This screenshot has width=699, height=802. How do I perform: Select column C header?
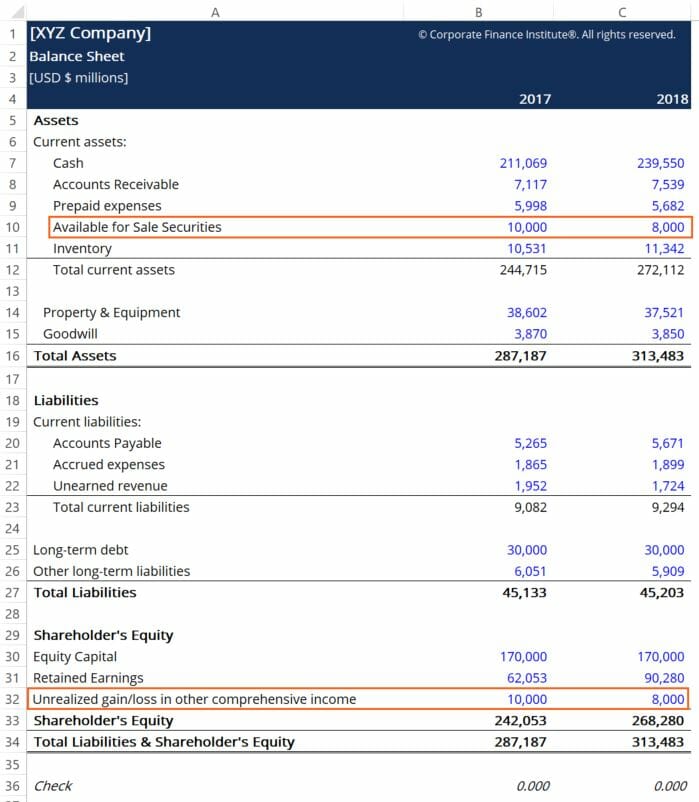(622, 11)
